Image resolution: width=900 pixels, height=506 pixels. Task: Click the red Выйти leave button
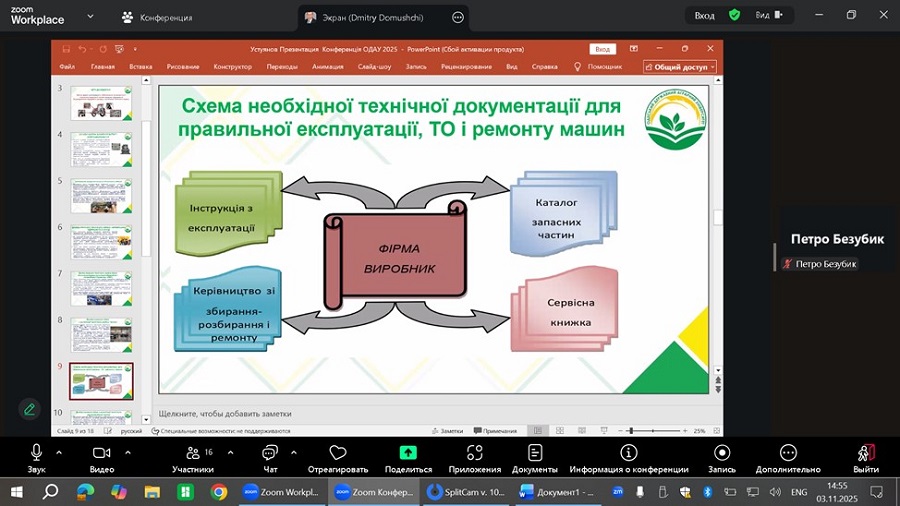pos(866,453)
